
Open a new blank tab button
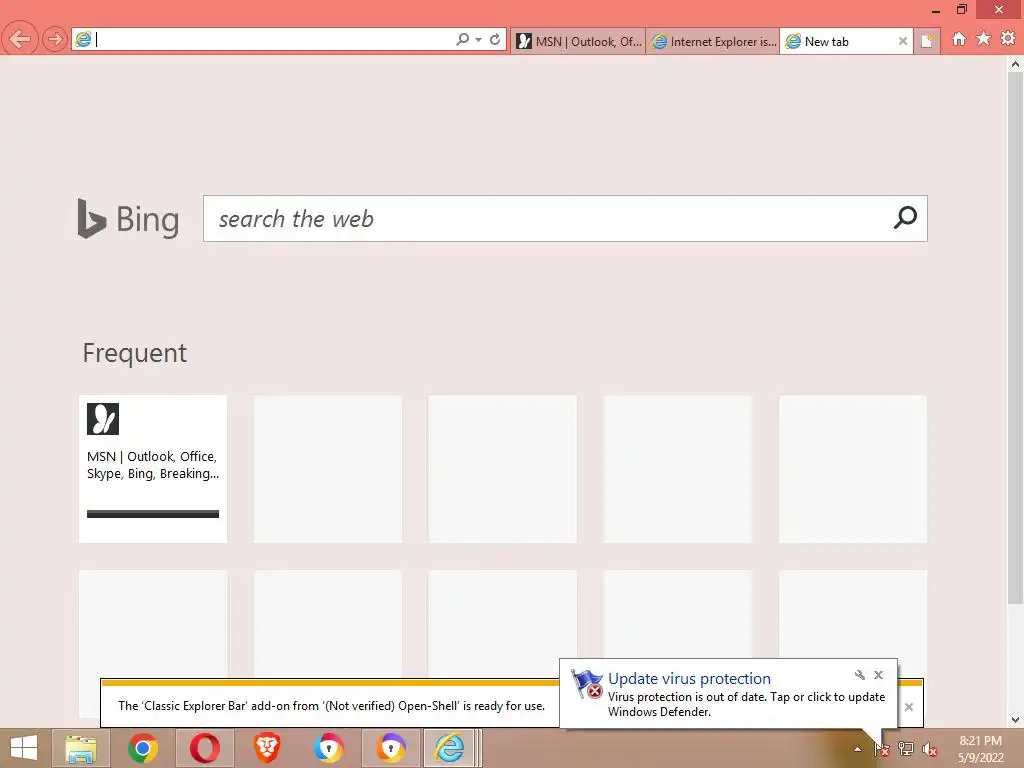pyautogui.click(x=927, y=41)
